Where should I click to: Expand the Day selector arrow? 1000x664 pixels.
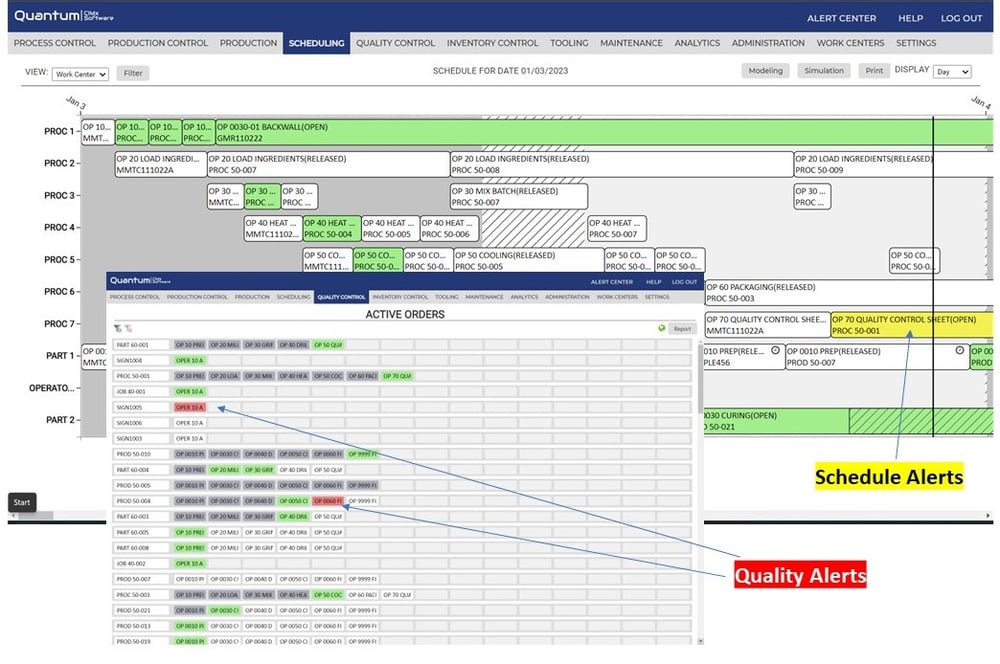pos(963,71)
